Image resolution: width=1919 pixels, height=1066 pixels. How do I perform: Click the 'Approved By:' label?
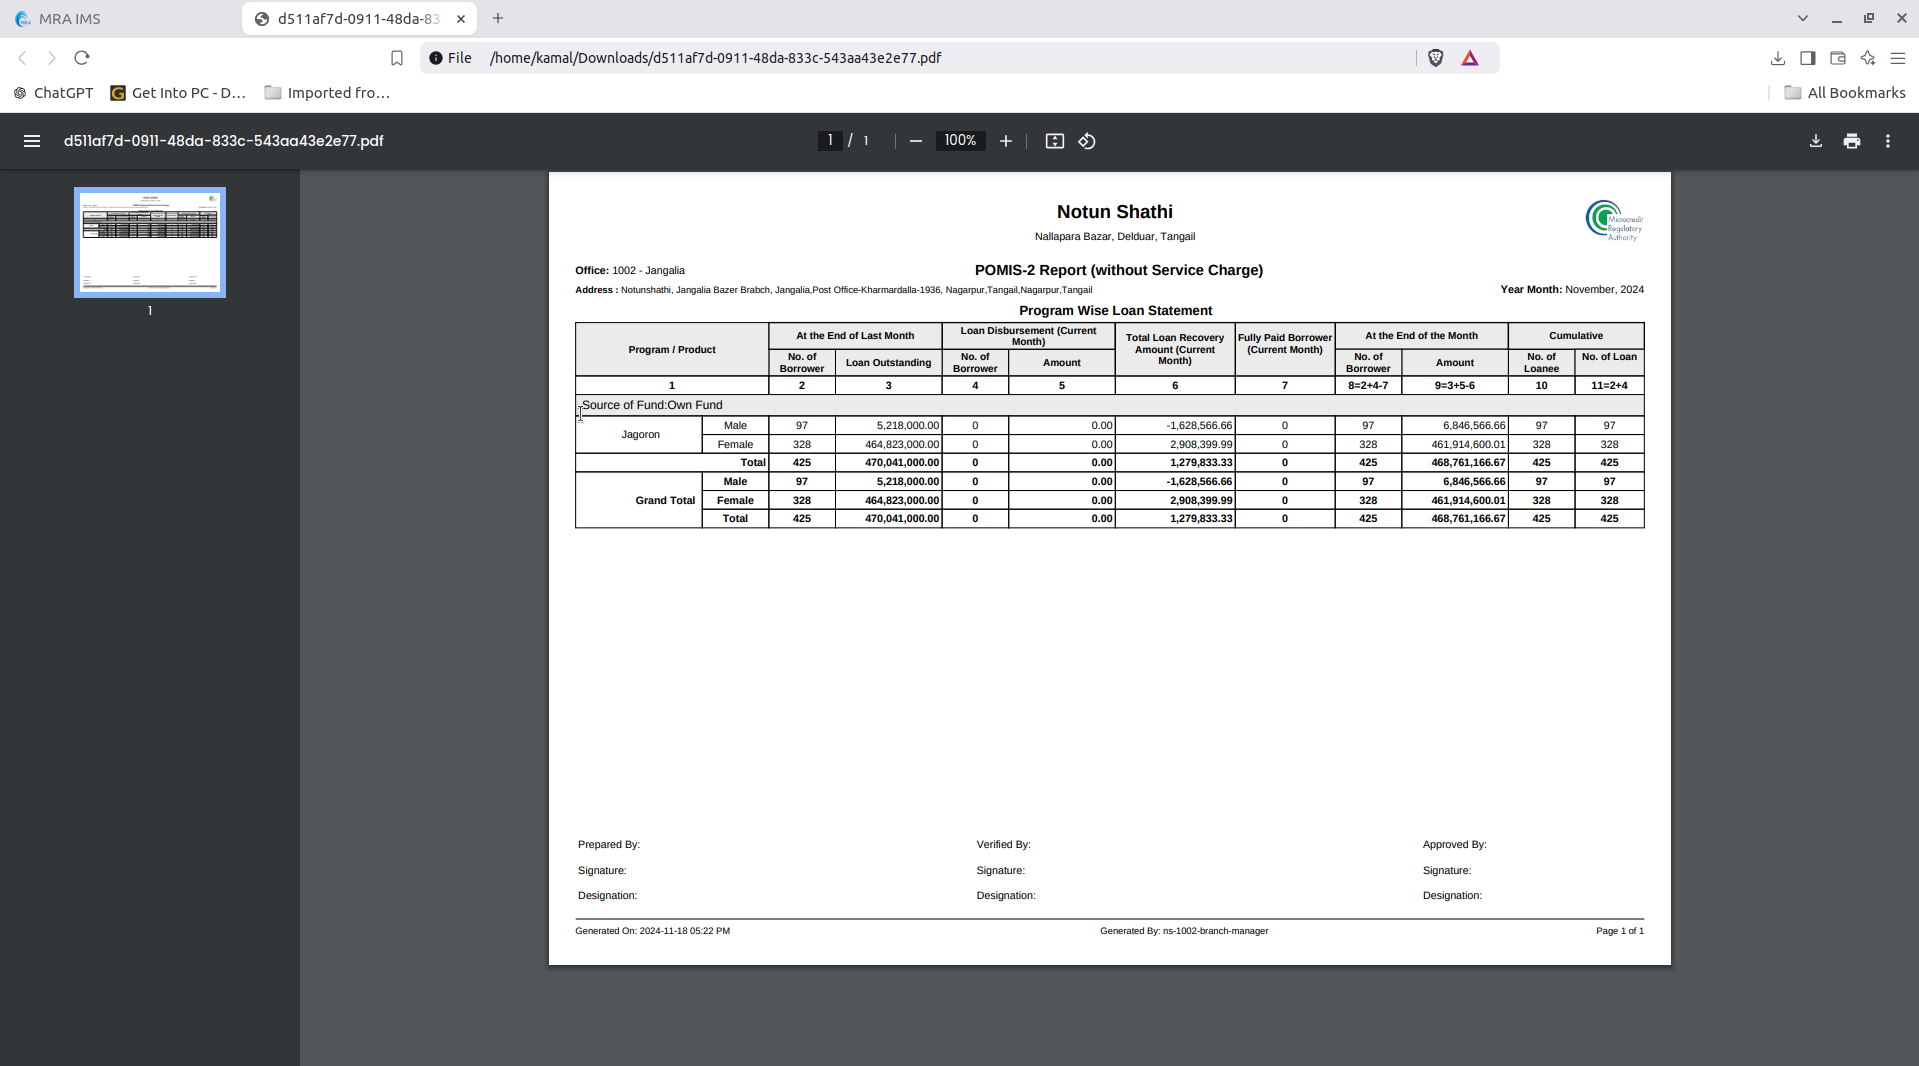click(1455, 845)
